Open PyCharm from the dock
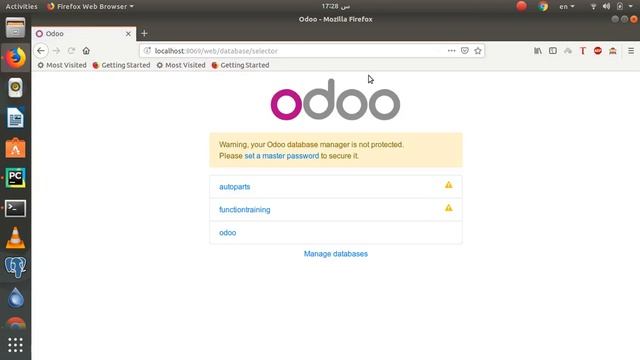The image size is (640, 360). pyautogui.click(x=16, y=178)
